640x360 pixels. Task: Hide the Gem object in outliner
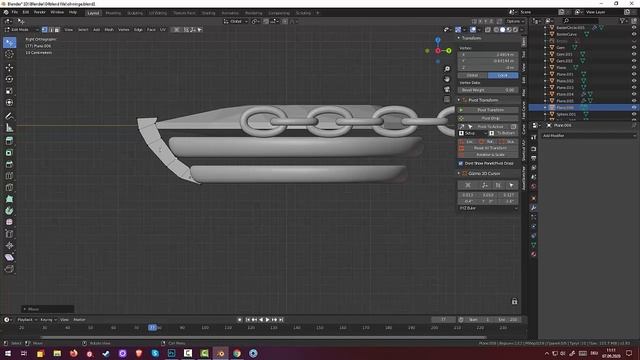[634, 47]
